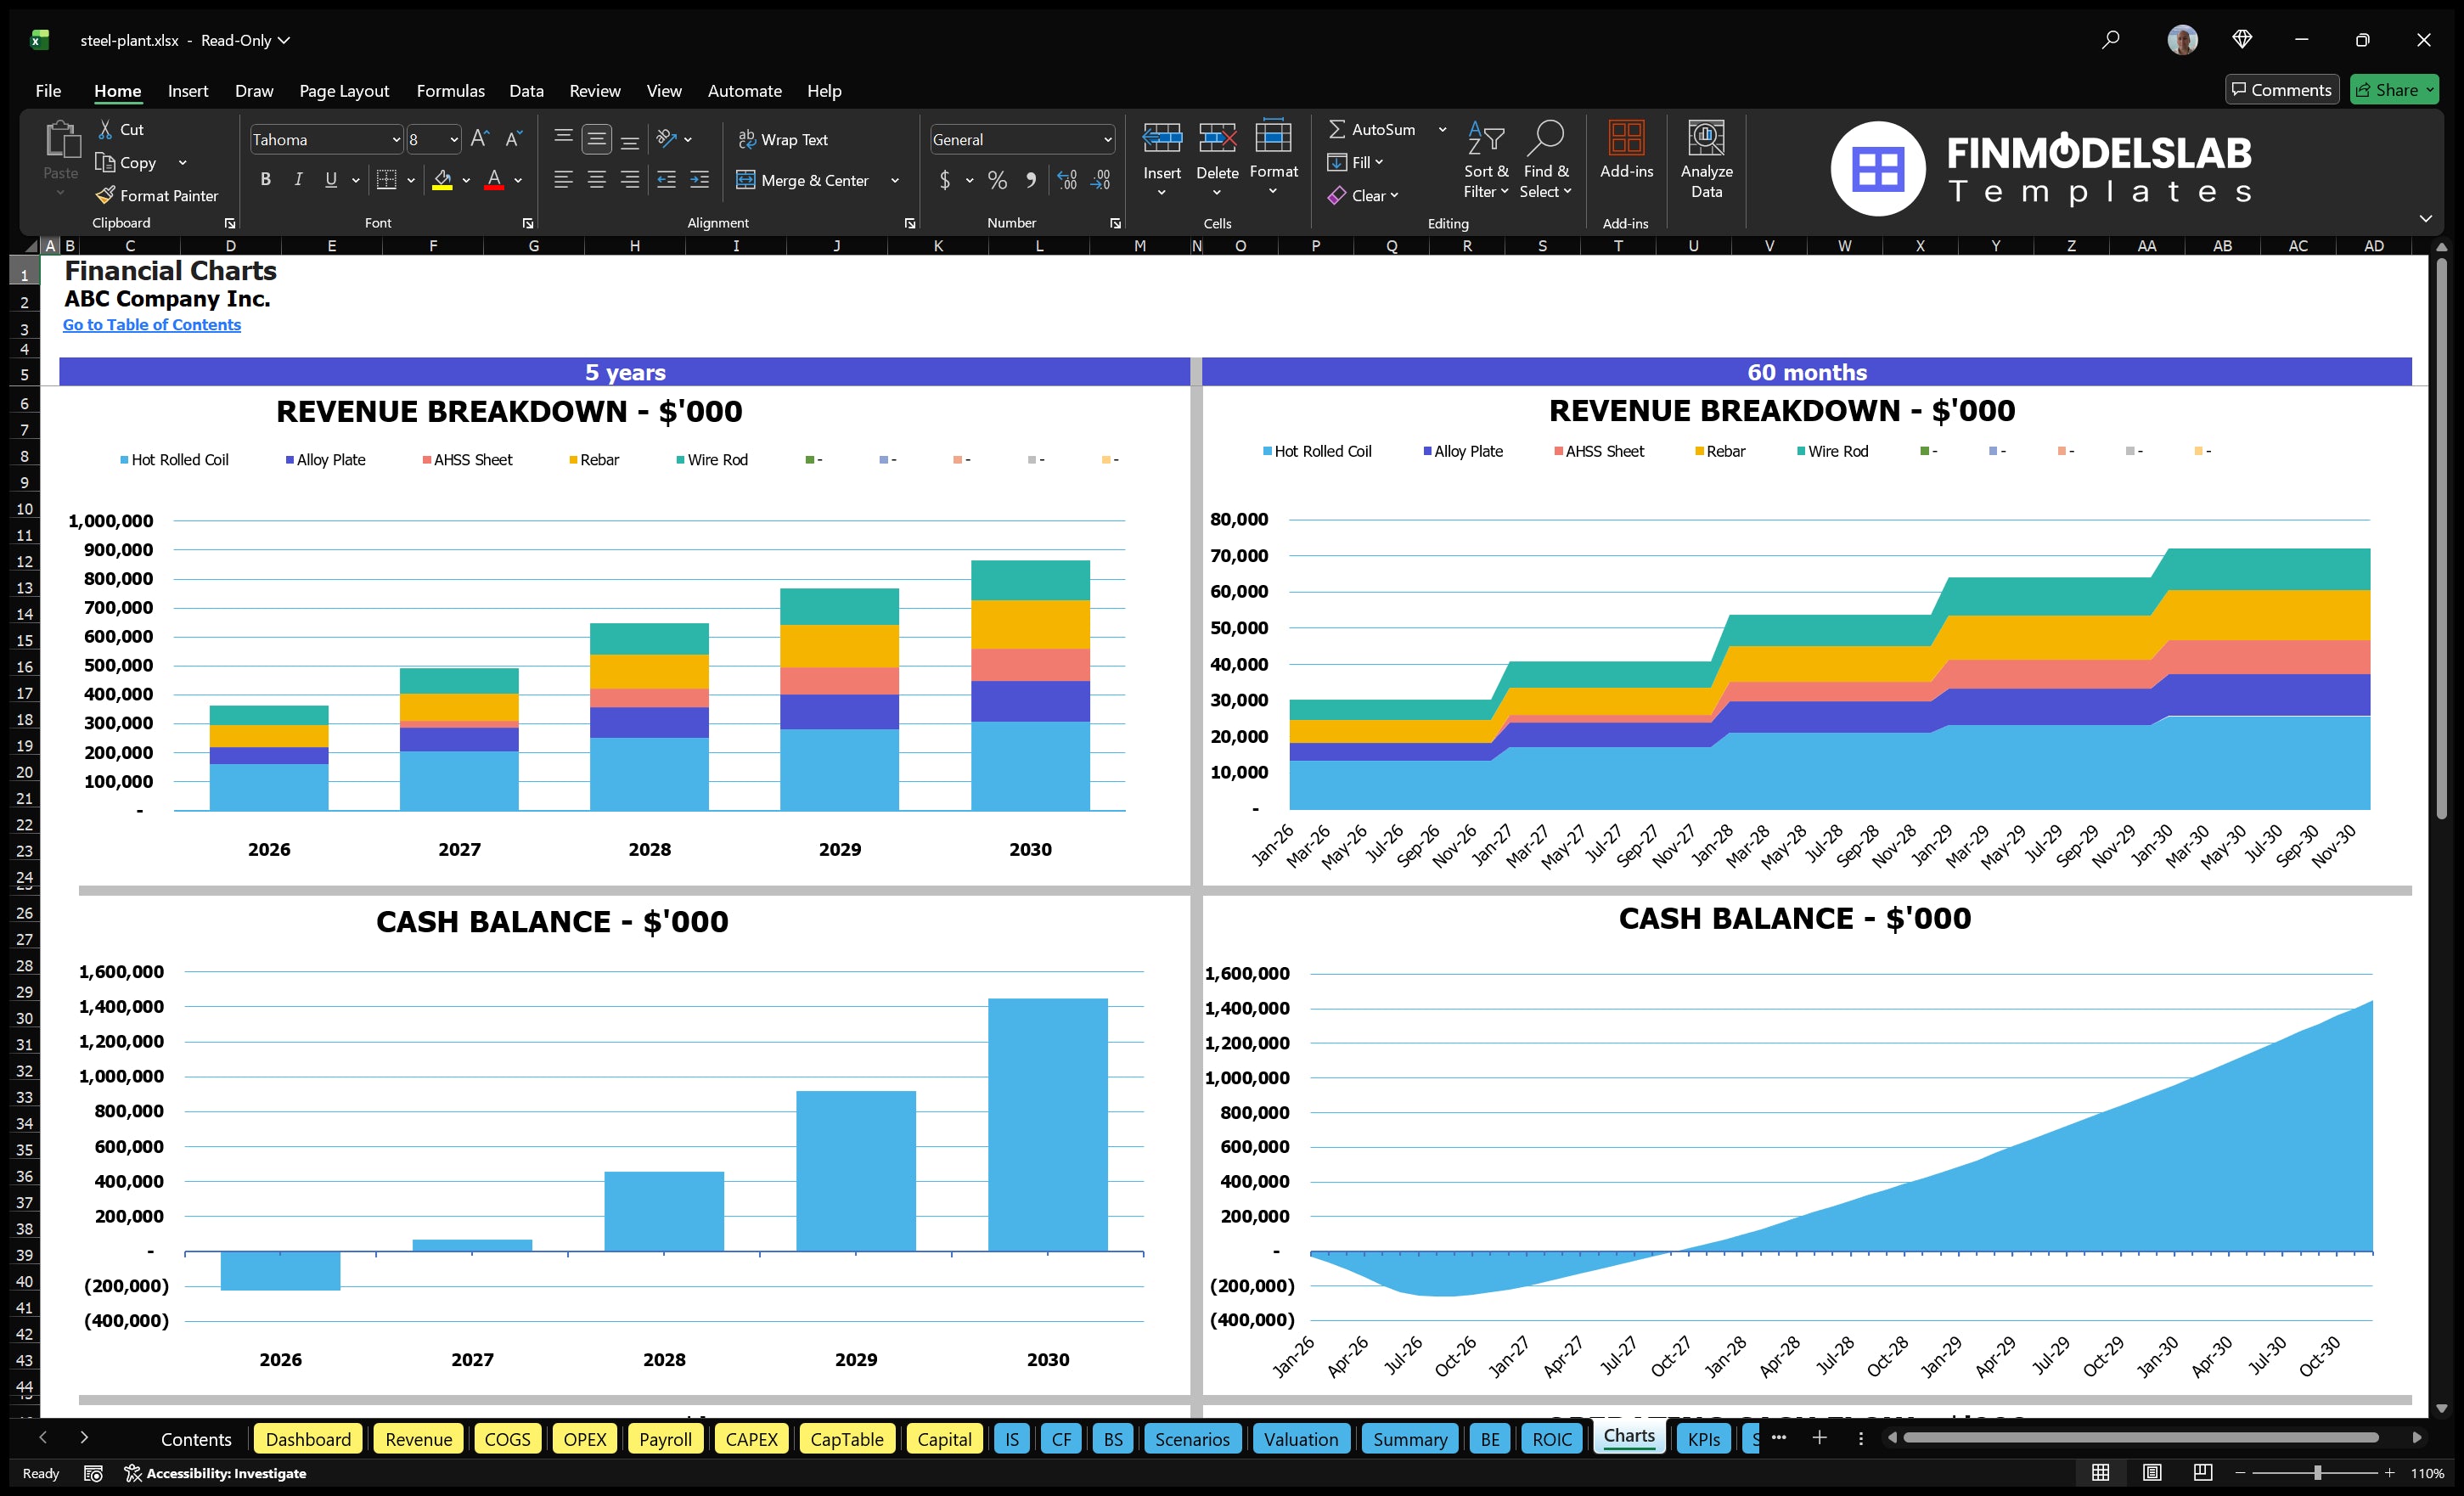Image resolution: width=2464 pixels, height=1496 pixels.
Task: Toggle bold formatting
Action: pos(265,180)
